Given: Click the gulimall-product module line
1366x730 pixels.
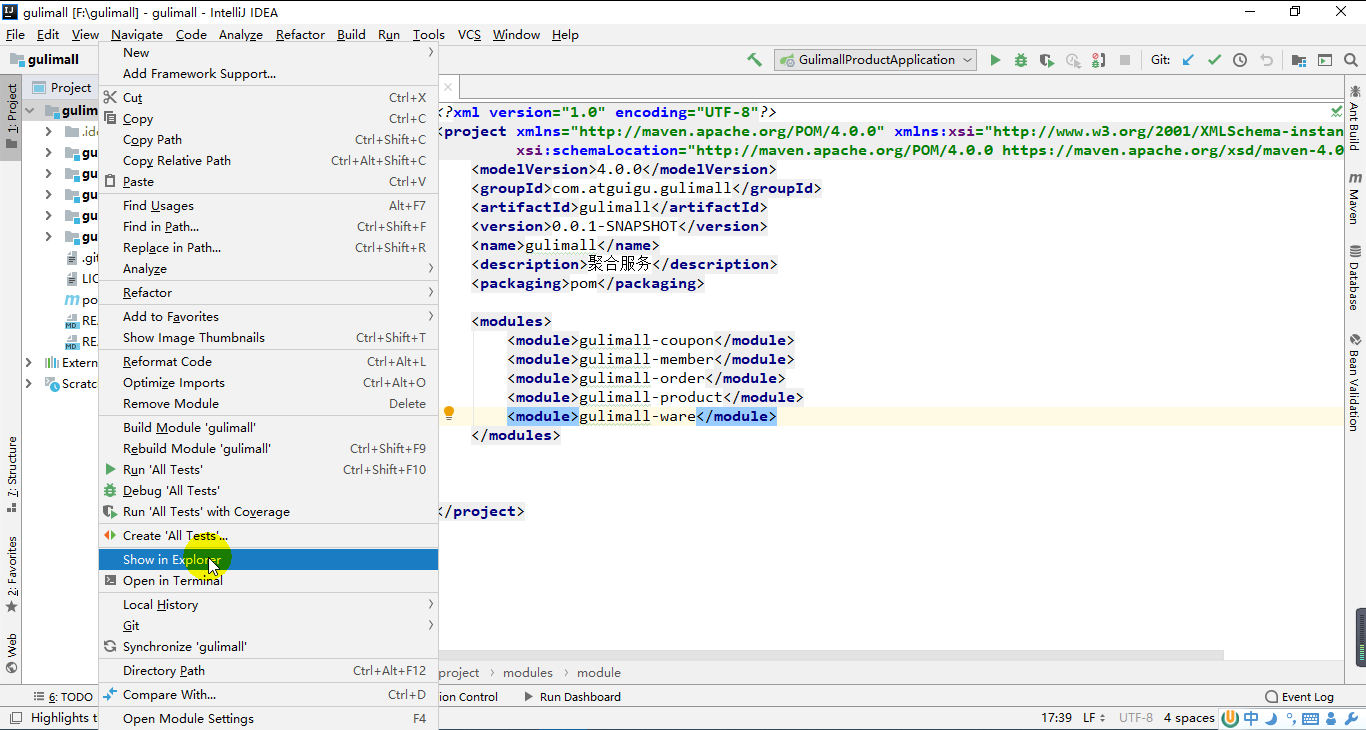Looking at the screenshot, I should tap(655, 397).
